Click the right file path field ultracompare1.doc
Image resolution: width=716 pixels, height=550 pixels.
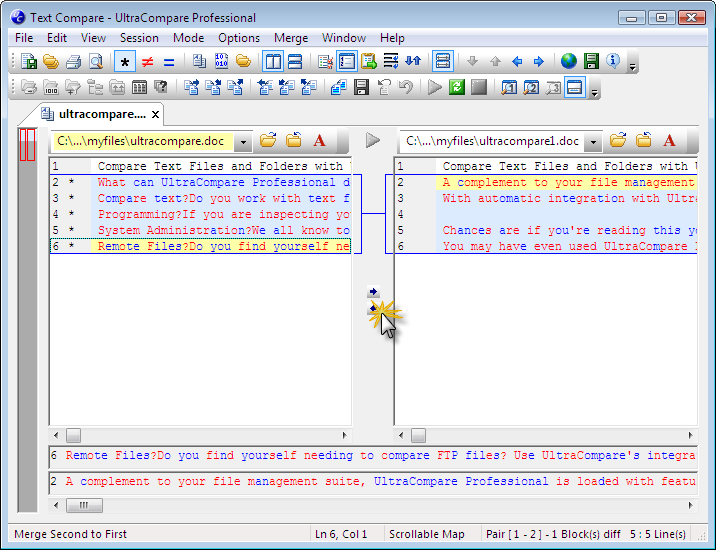[x=493, y=141]
